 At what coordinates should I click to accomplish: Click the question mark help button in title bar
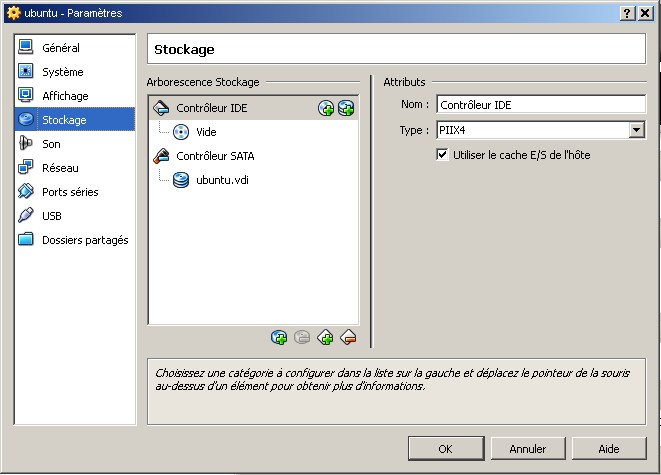click(x=627, y=12)
